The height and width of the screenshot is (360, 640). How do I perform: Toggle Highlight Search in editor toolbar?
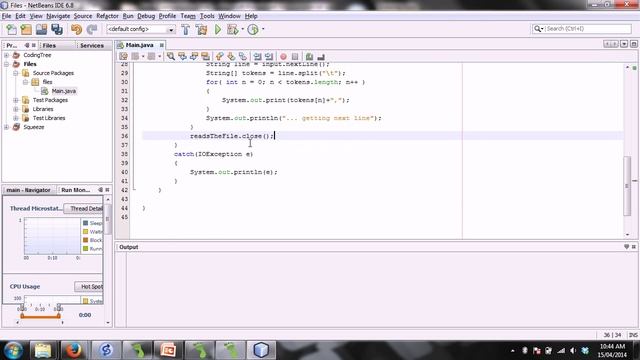[x=205, y=56]
